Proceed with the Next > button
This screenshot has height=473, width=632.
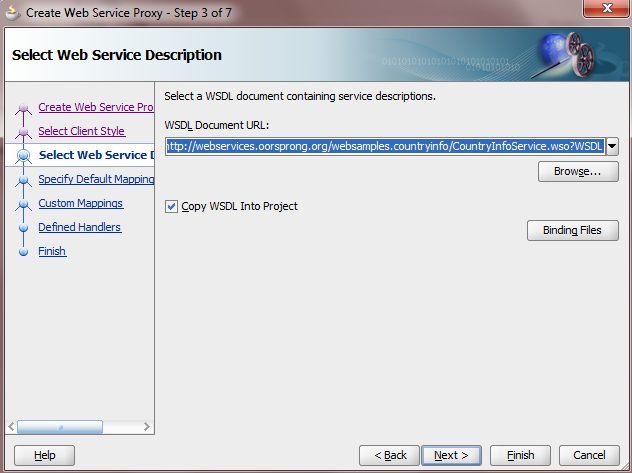(451, 455)
